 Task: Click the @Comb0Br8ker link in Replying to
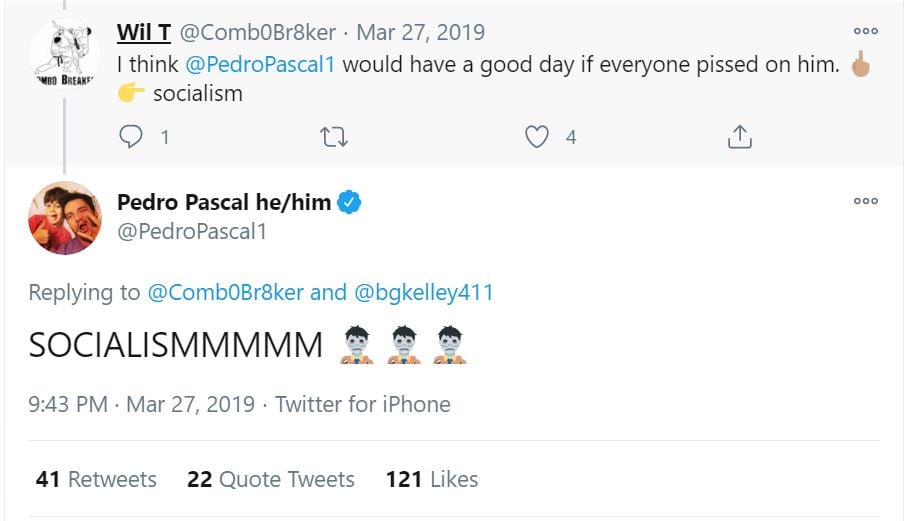[225, 293]
